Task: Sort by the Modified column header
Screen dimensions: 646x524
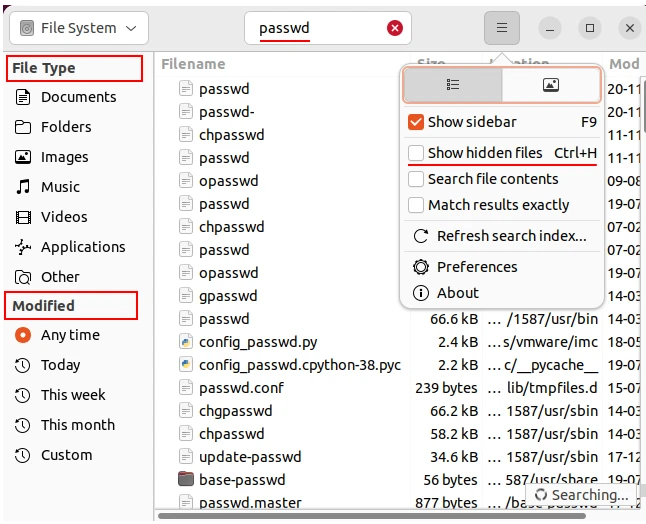Action: point(624,64)
